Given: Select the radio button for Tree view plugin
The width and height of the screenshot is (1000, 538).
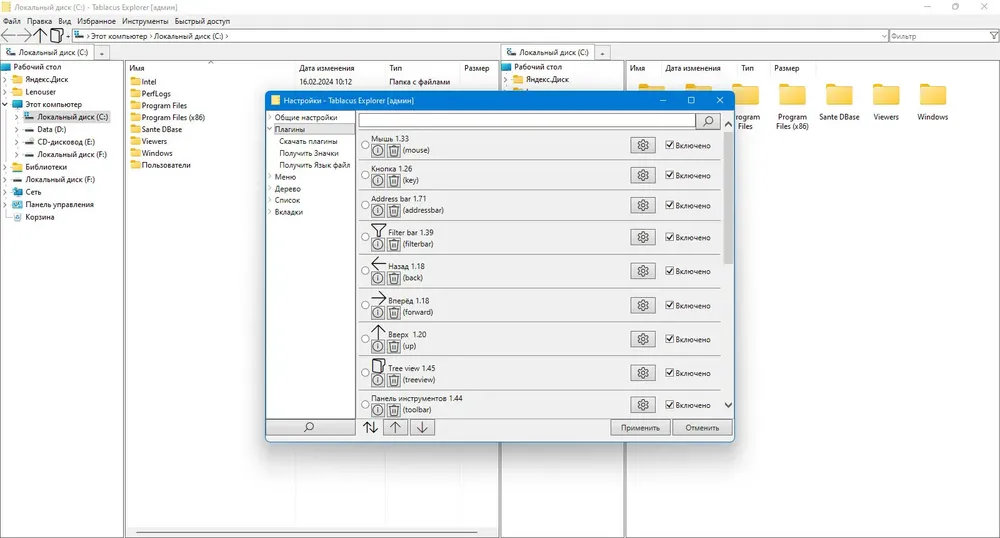Looking at the screenshot, I should pos(365,373).
